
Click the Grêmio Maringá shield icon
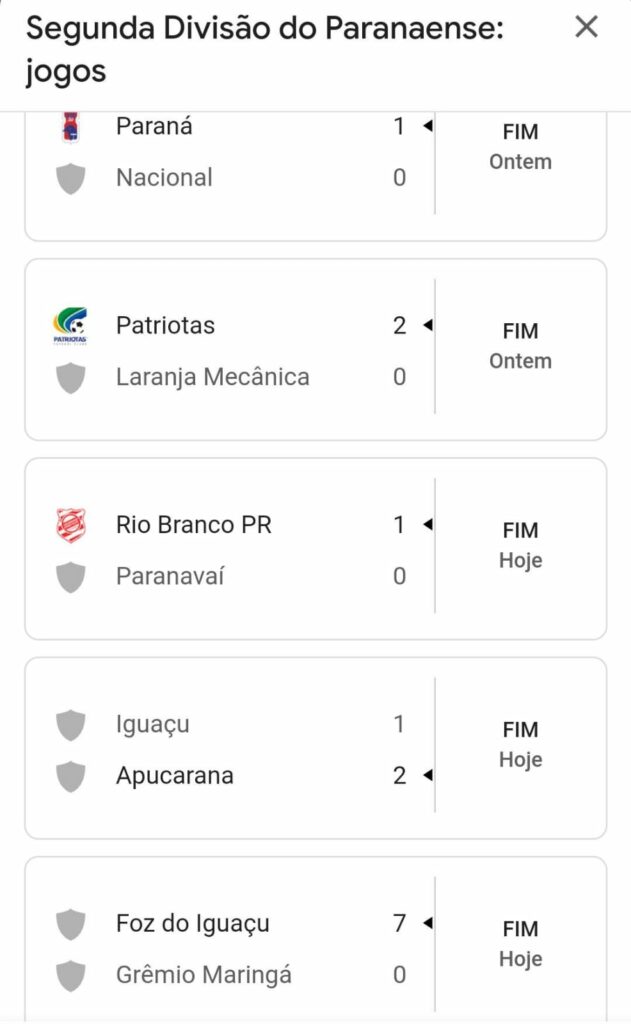pyautogui.click(x=70, y=975)
